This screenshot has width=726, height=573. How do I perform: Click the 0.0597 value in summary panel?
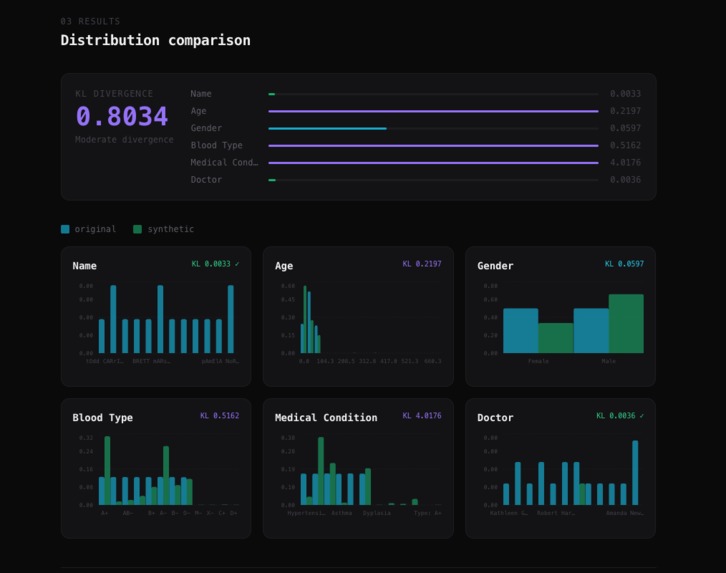pyautogui.click(x=625, y=128)
